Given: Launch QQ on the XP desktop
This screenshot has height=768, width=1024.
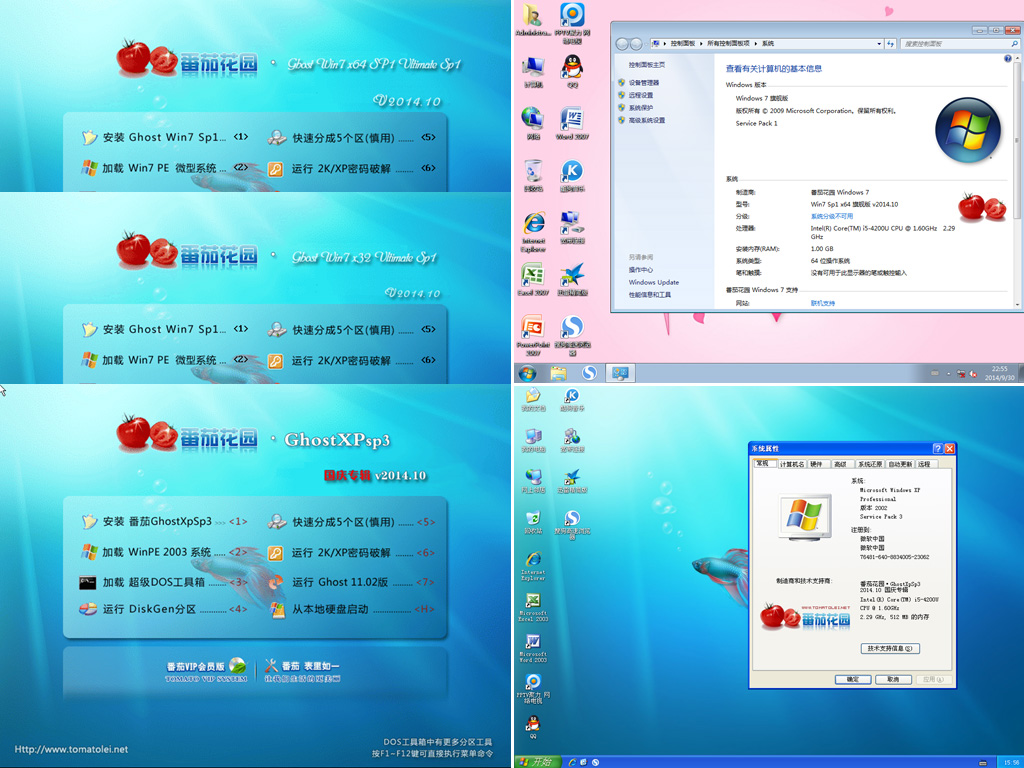Looking at the screenshot, I should (533, 726).
